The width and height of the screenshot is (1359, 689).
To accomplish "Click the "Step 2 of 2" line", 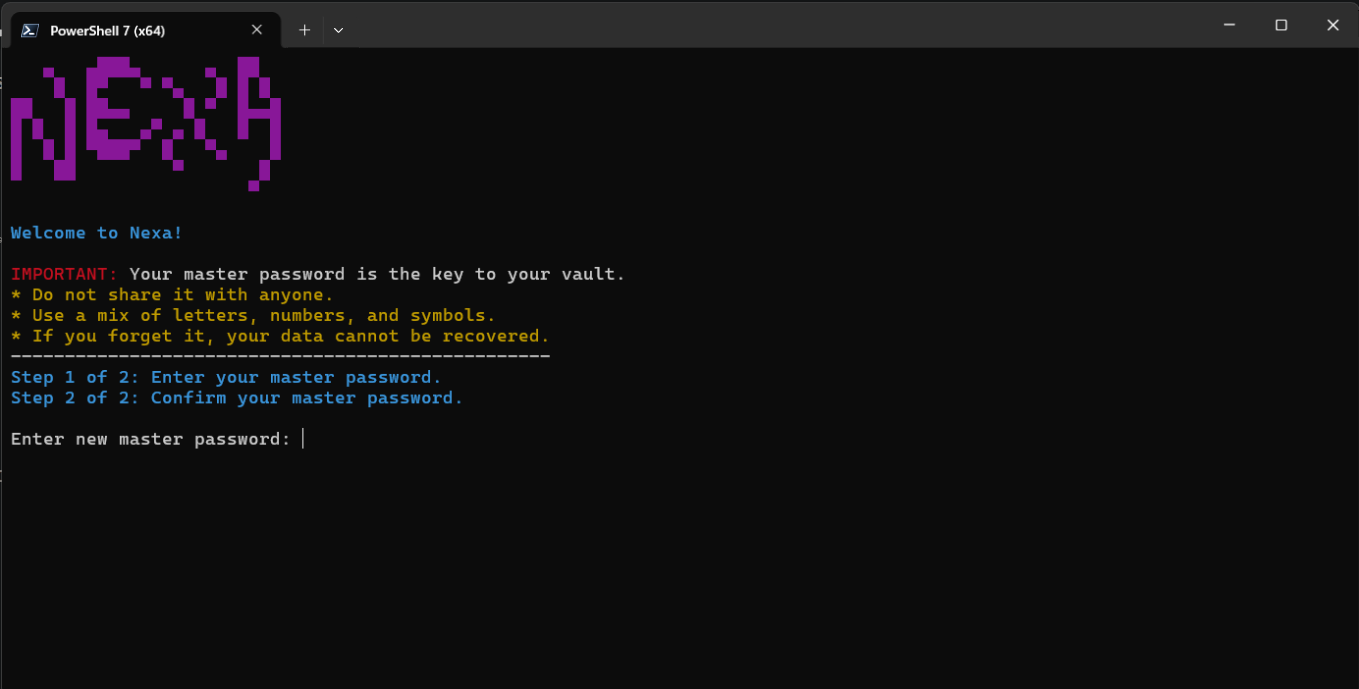I will (x=237, y=398).
